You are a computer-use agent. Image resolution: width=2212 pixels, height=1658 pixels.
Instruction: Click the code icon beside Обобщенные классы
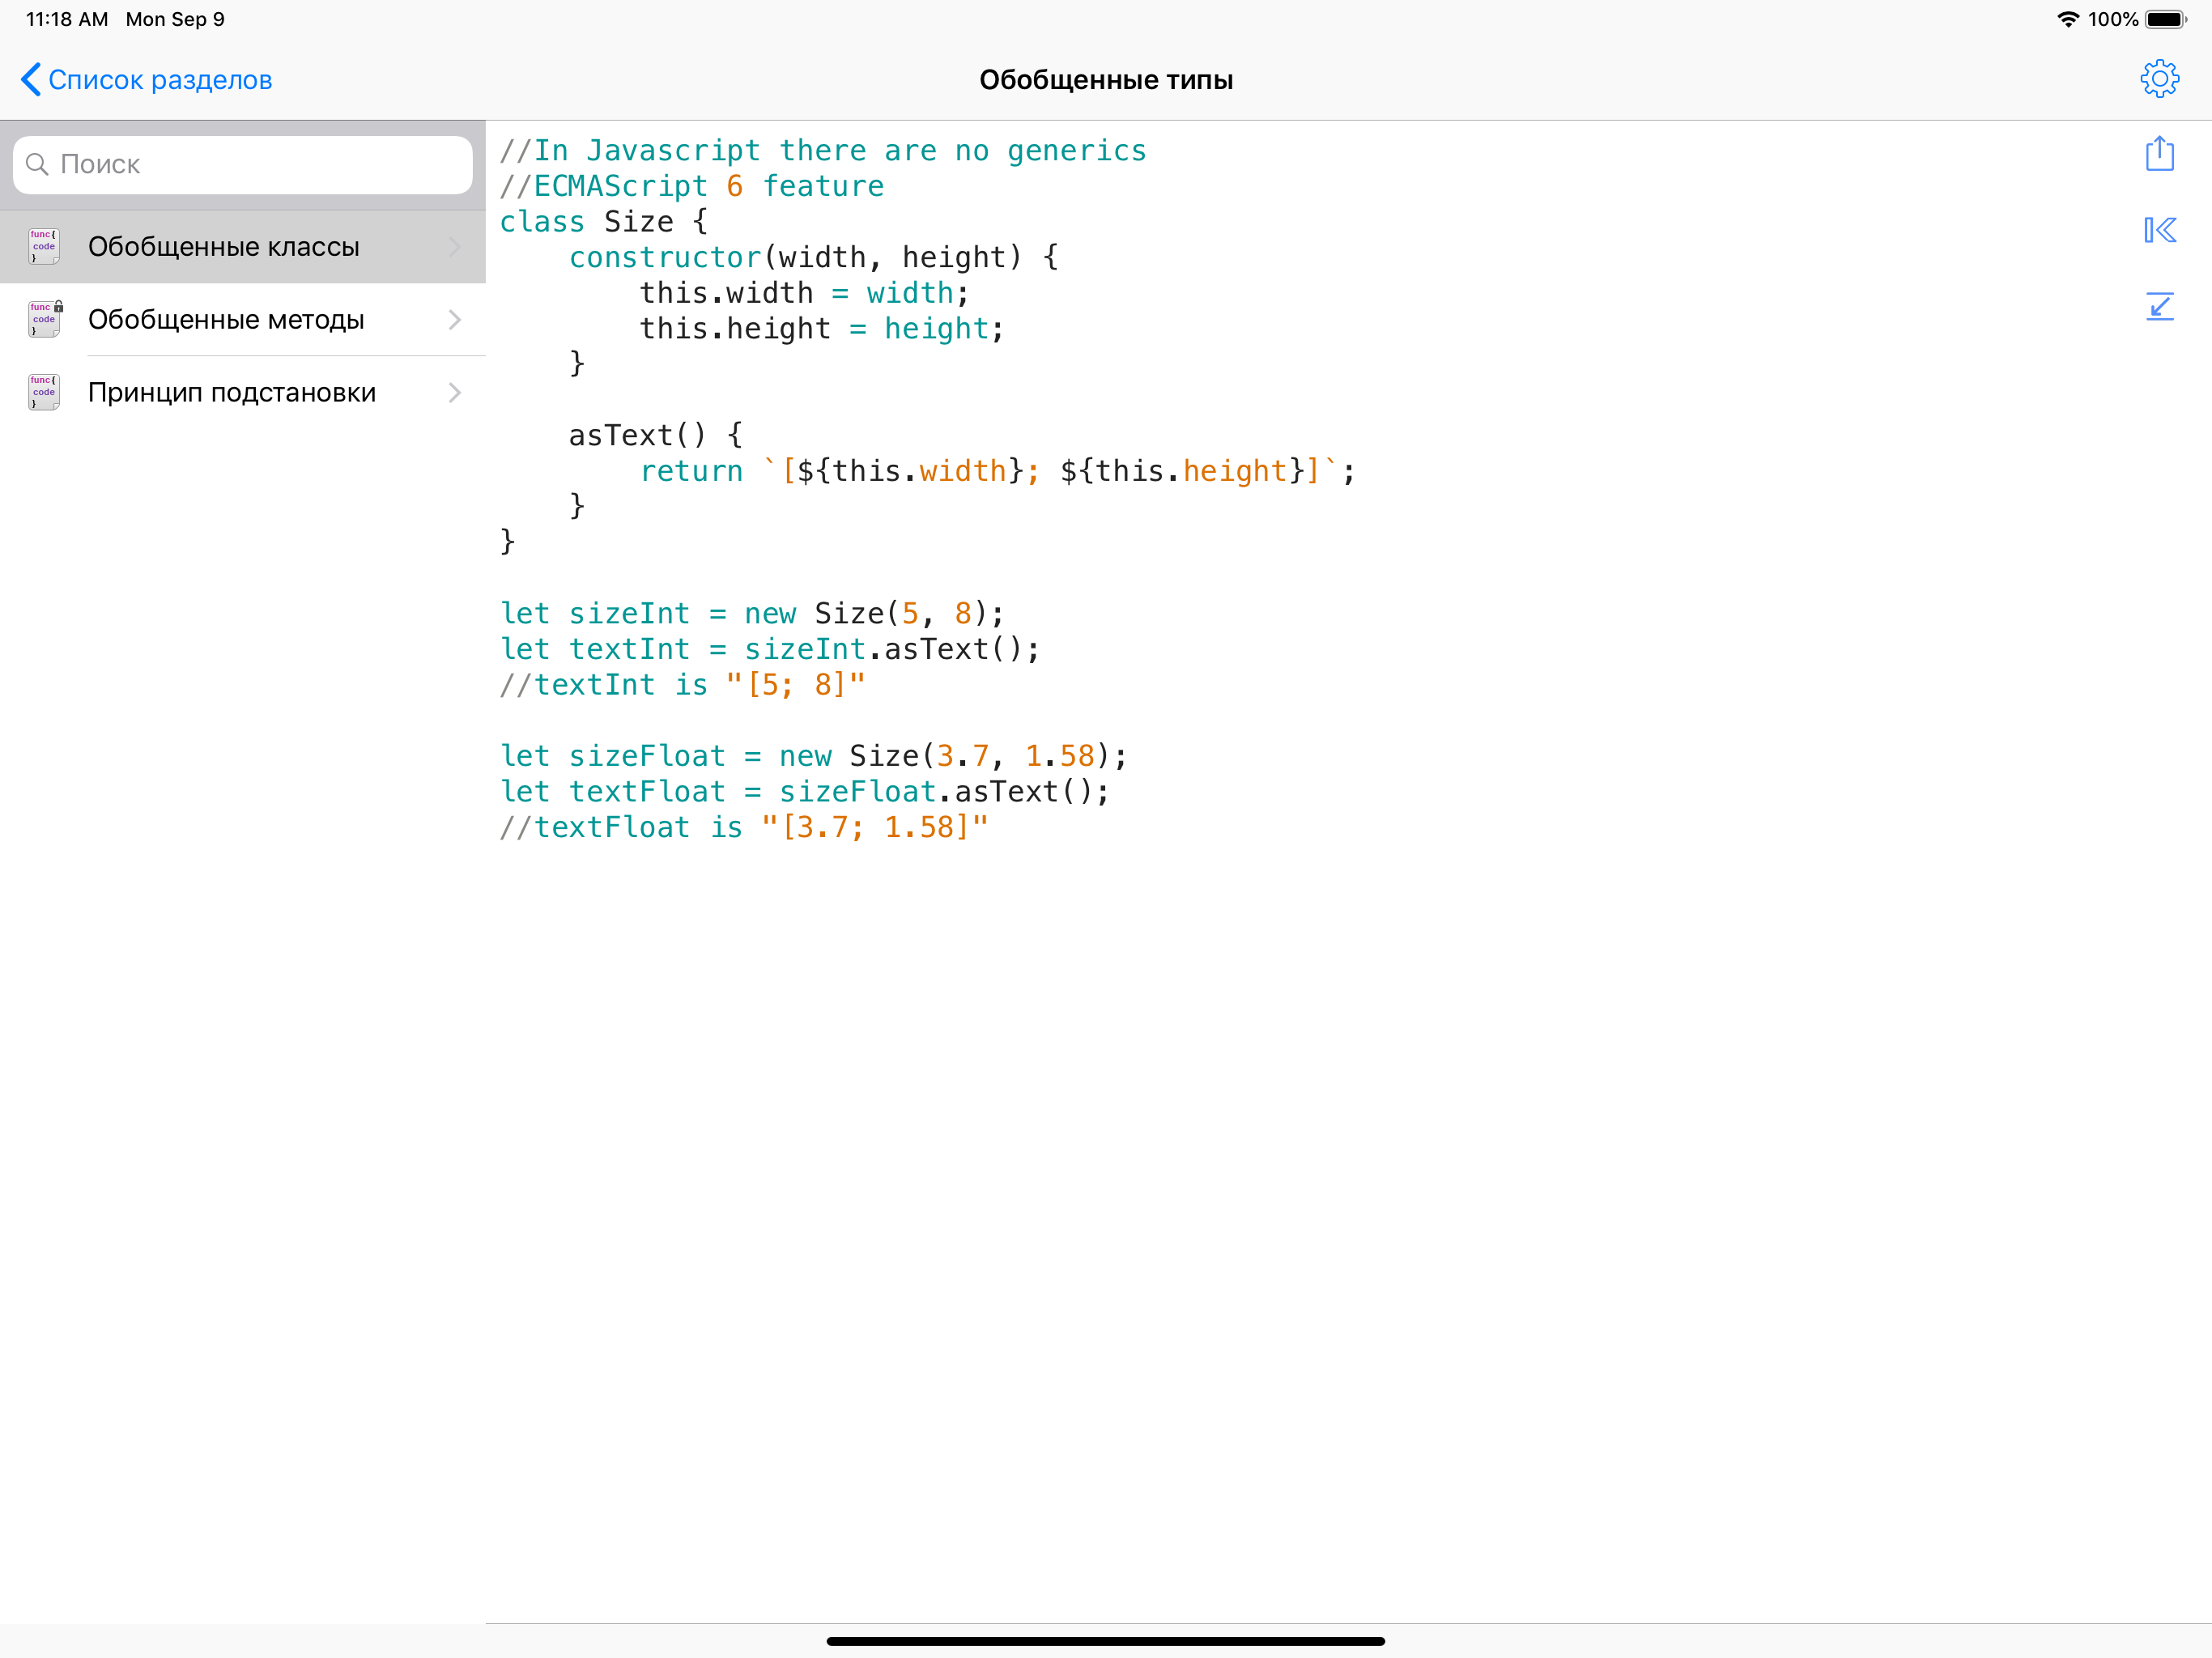(43, 246)
